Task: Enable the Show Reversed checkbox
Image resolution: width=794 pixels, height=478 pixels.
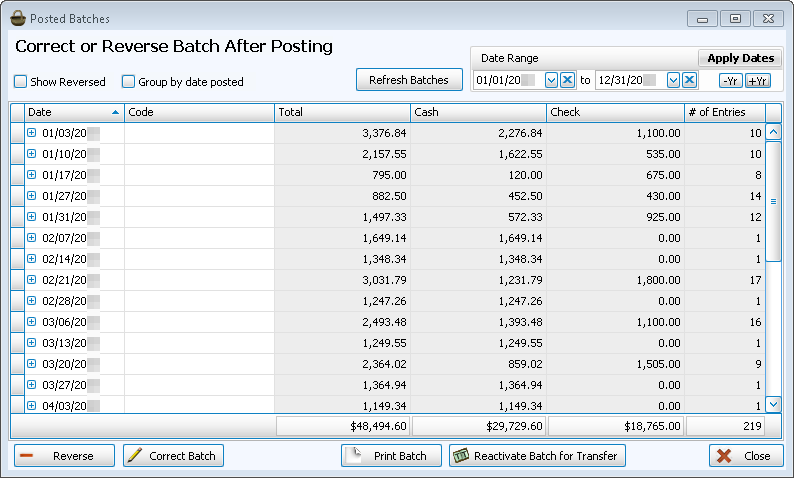Action: (x=21, y=82)
